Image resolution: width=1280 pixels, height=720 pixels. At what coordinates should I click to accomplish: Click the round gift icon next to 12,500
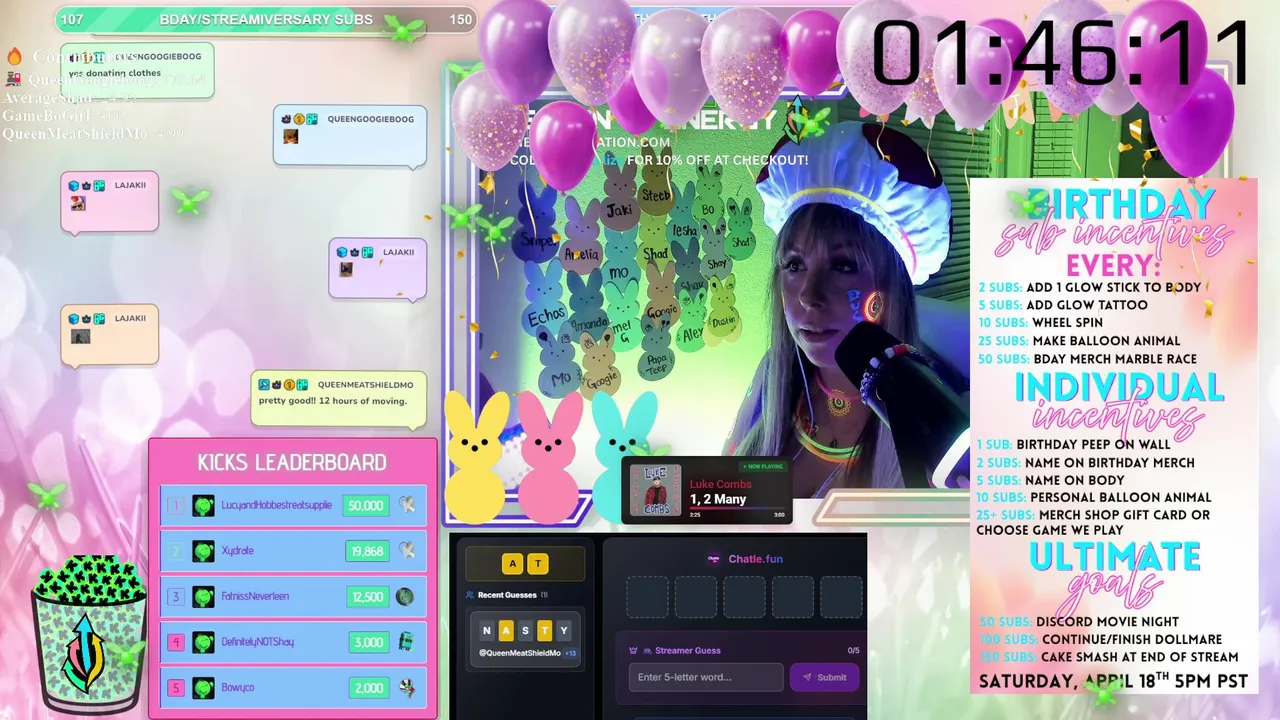(405, 596)
